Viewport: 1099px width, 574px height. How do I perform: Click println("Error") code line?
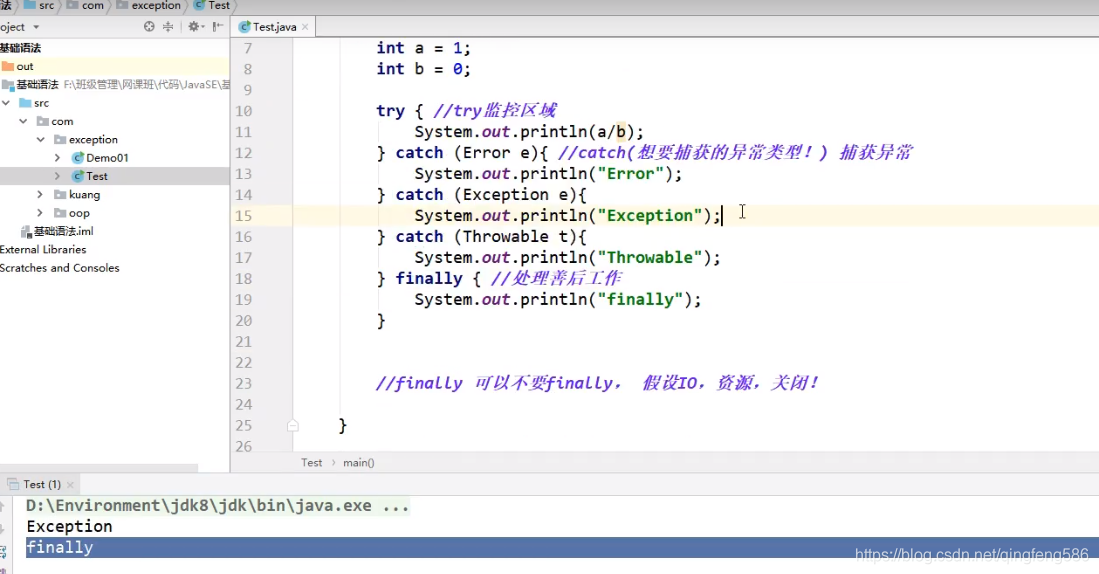pyautogui.click(x=547, y=174)
